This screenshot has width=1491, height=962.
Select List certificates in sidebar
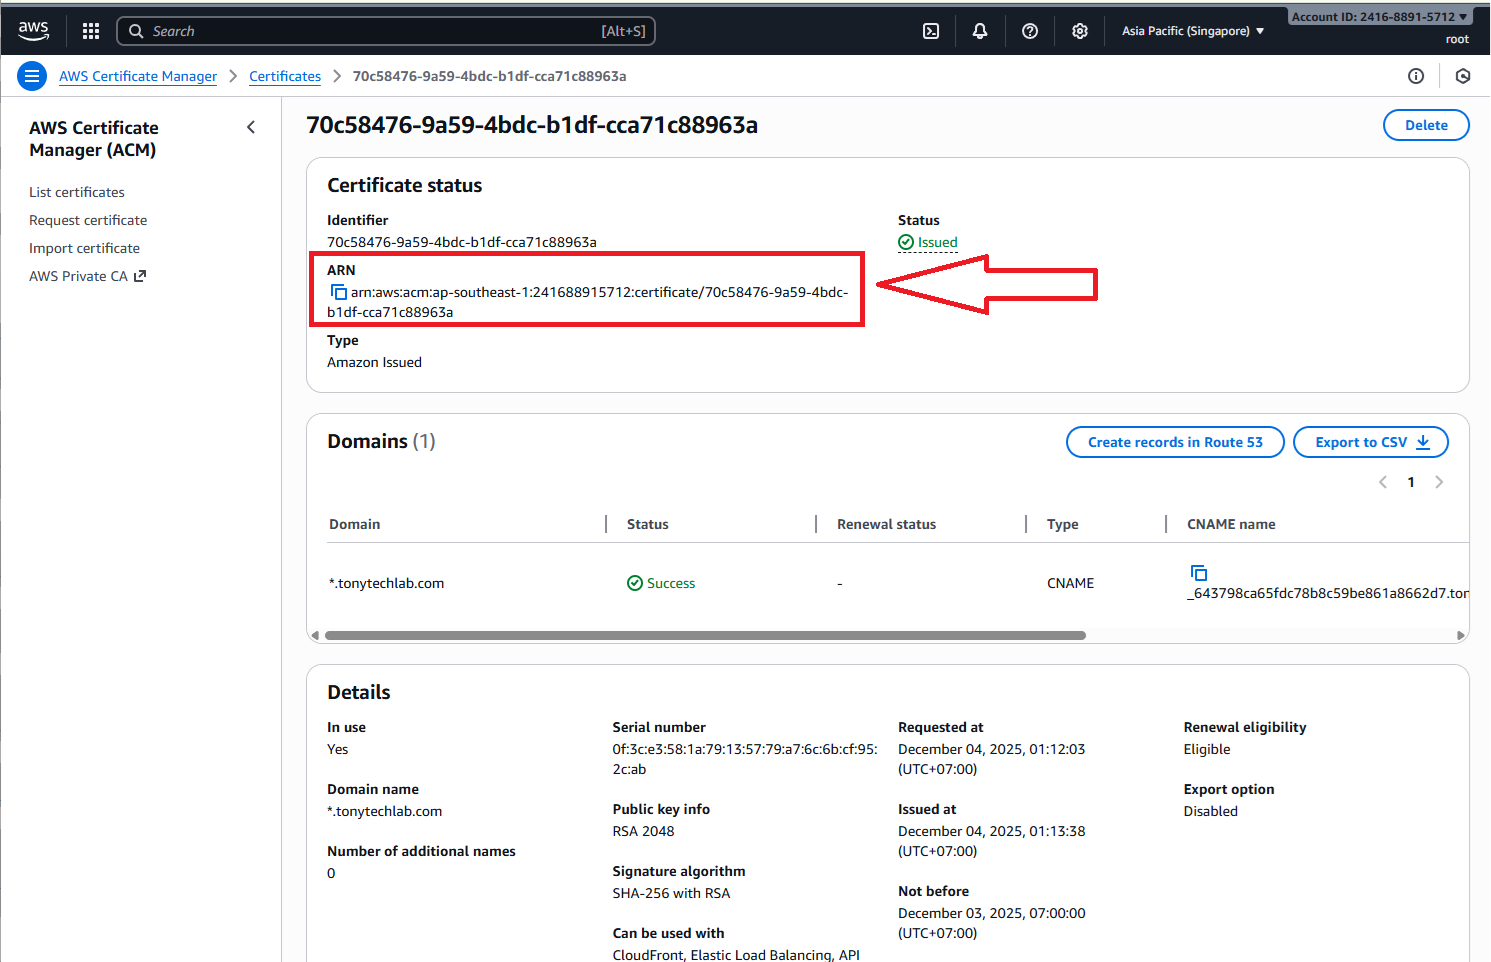77,192
